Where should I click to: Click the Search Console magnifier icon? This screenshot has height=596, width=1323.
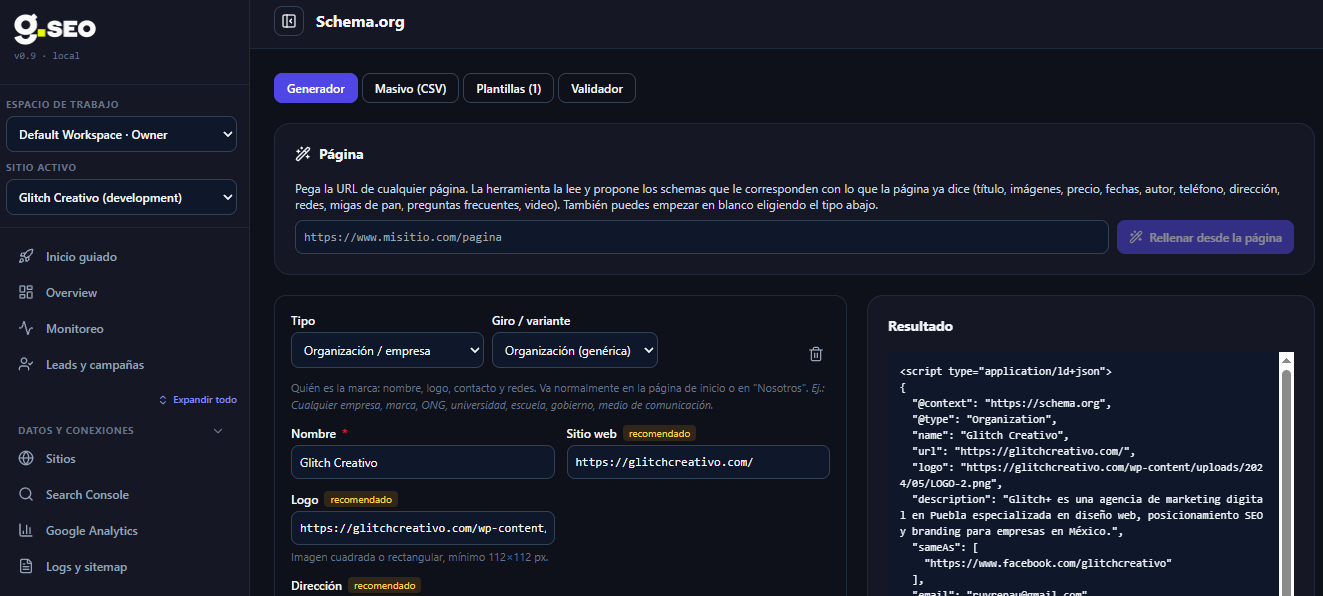pos(27,495)
